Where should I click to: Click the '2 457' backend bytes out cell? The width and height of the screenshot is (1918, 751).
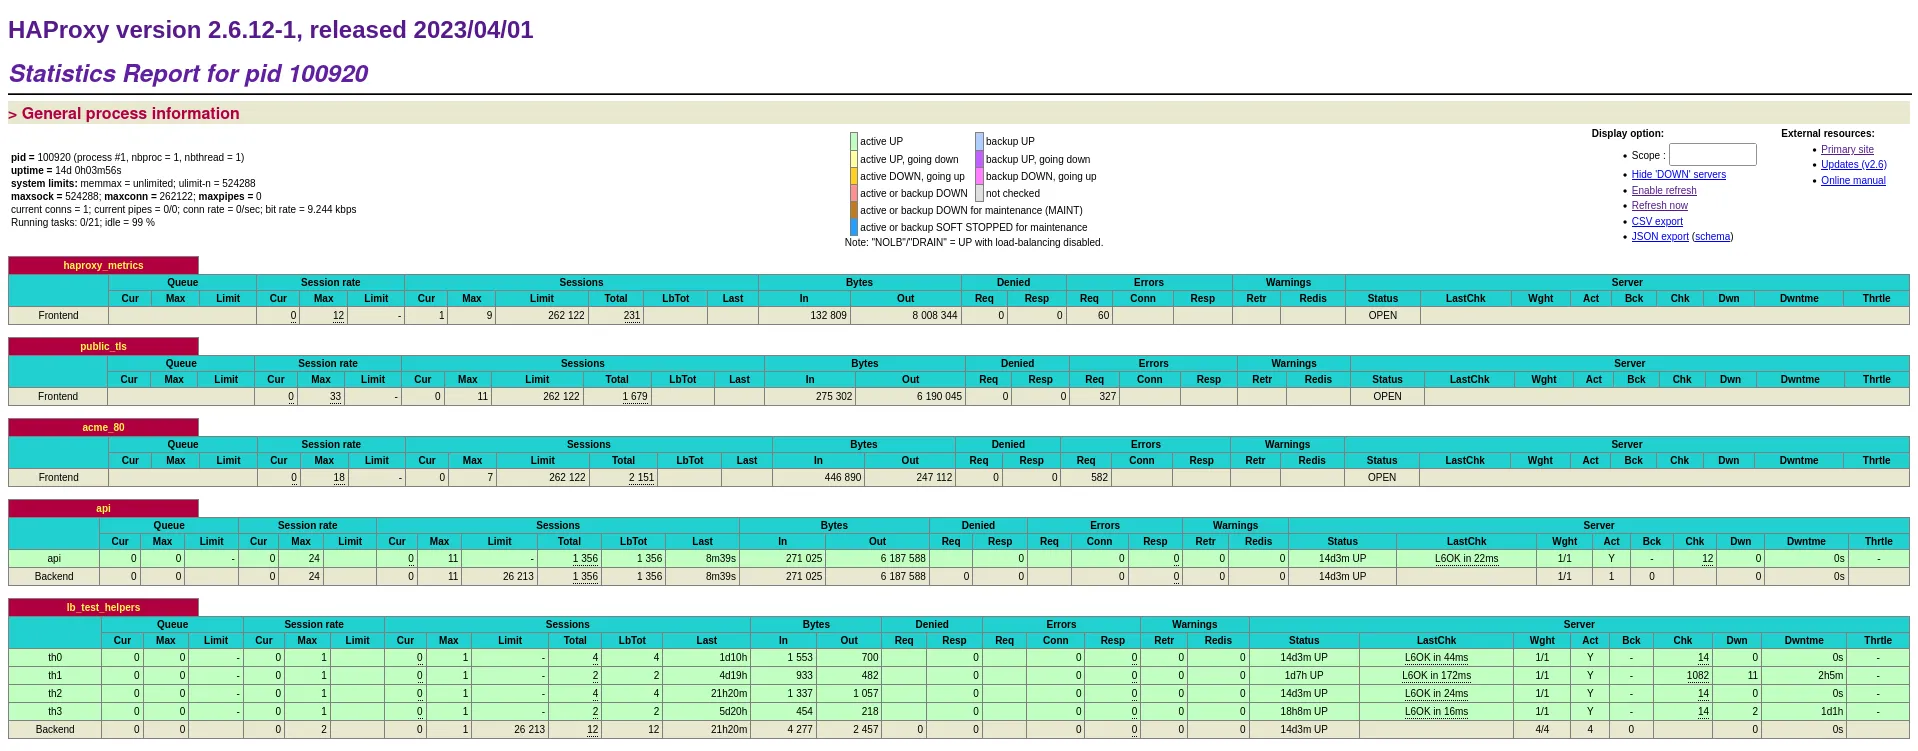coord(849,730)
